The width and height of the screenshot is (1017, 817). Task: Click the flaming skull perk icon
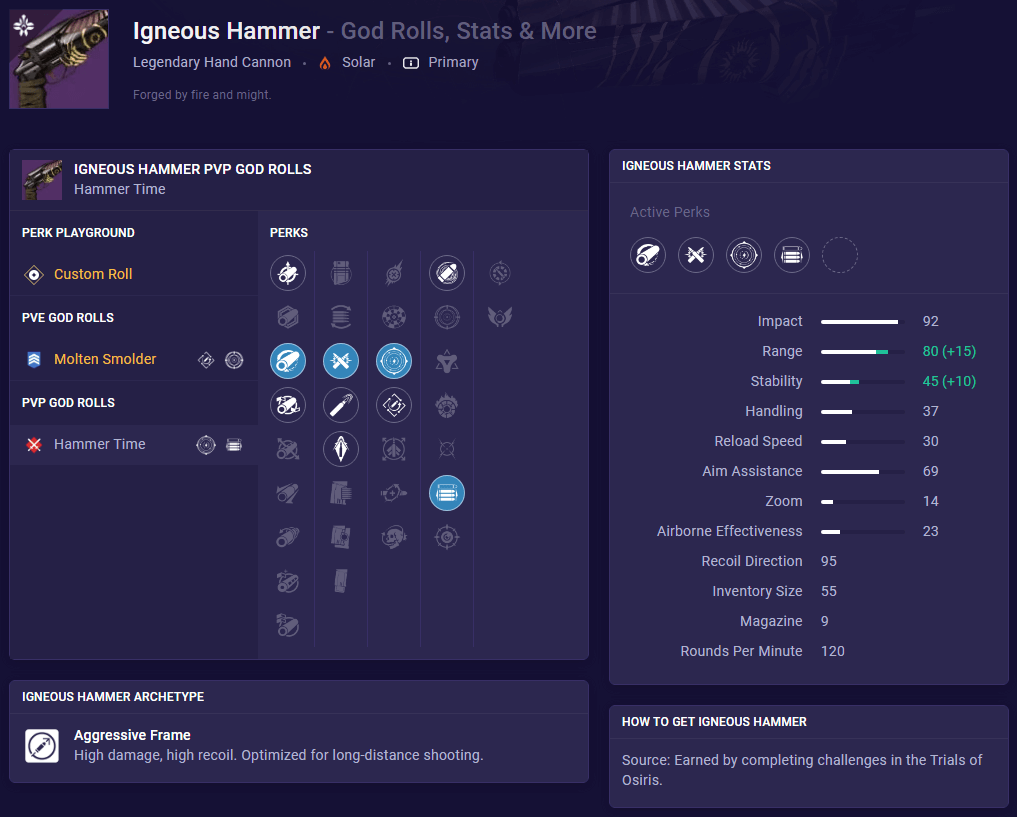[393, 535]
